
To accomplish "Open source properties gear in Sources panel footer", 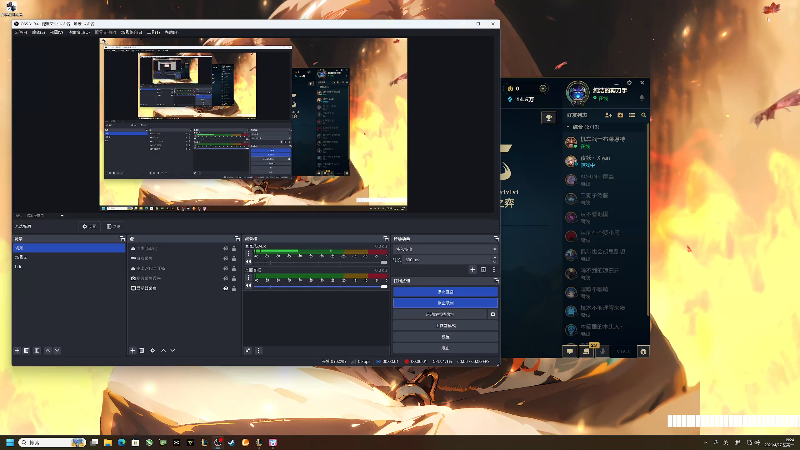I will 153,351.
